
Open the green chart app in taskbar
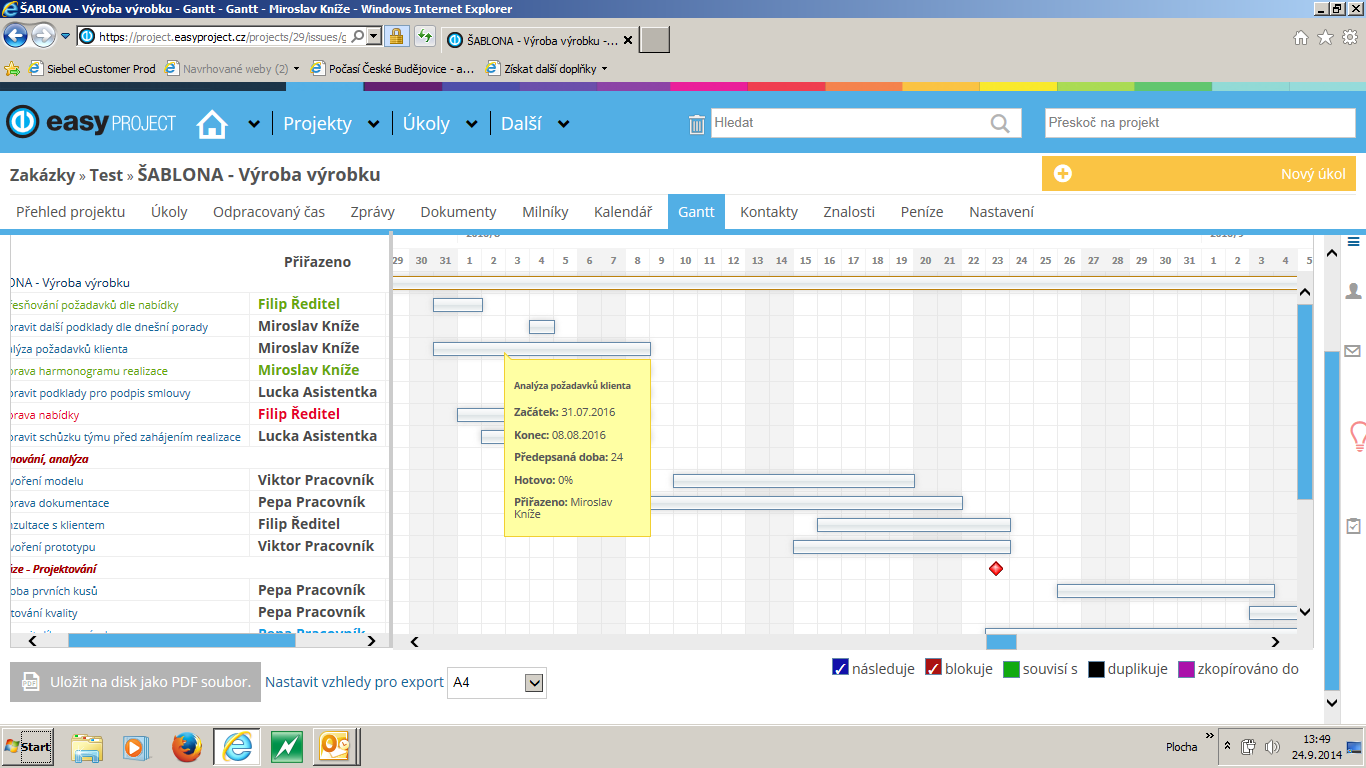pyautogui.click(x=287, y=747)
